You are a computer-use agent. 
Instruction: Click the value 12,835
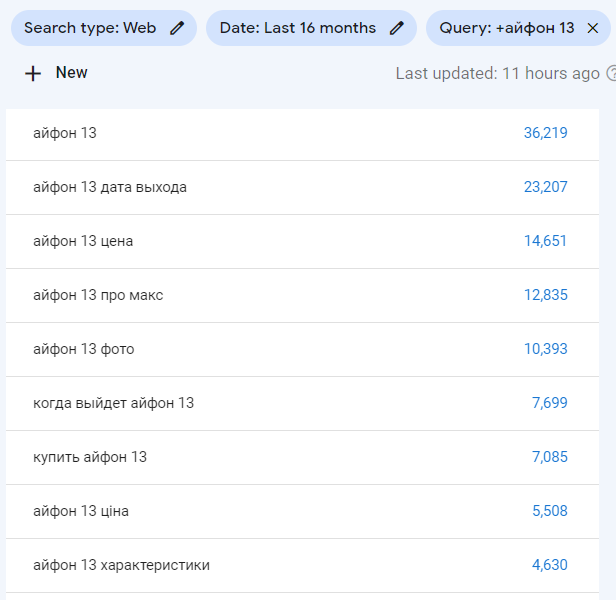point(546,295)
